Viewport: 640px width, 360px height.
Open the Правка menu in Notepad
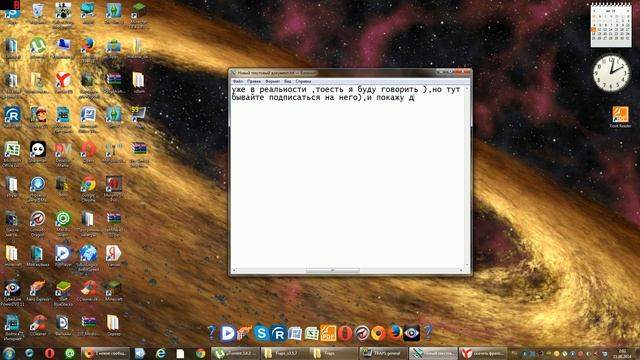click(x=253, y=81)
